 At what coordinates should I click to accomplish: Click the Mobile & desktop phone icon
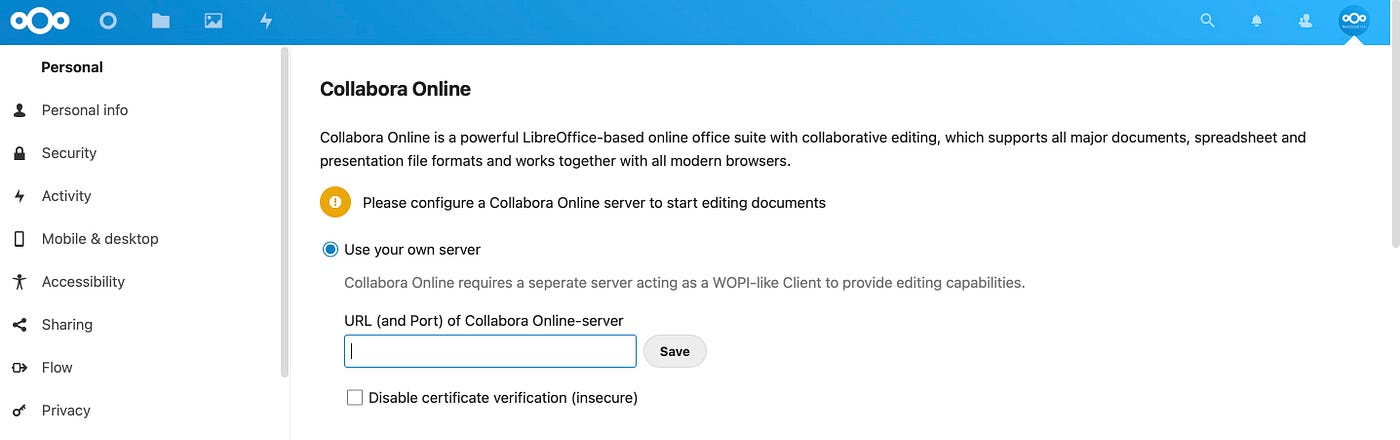19,239
